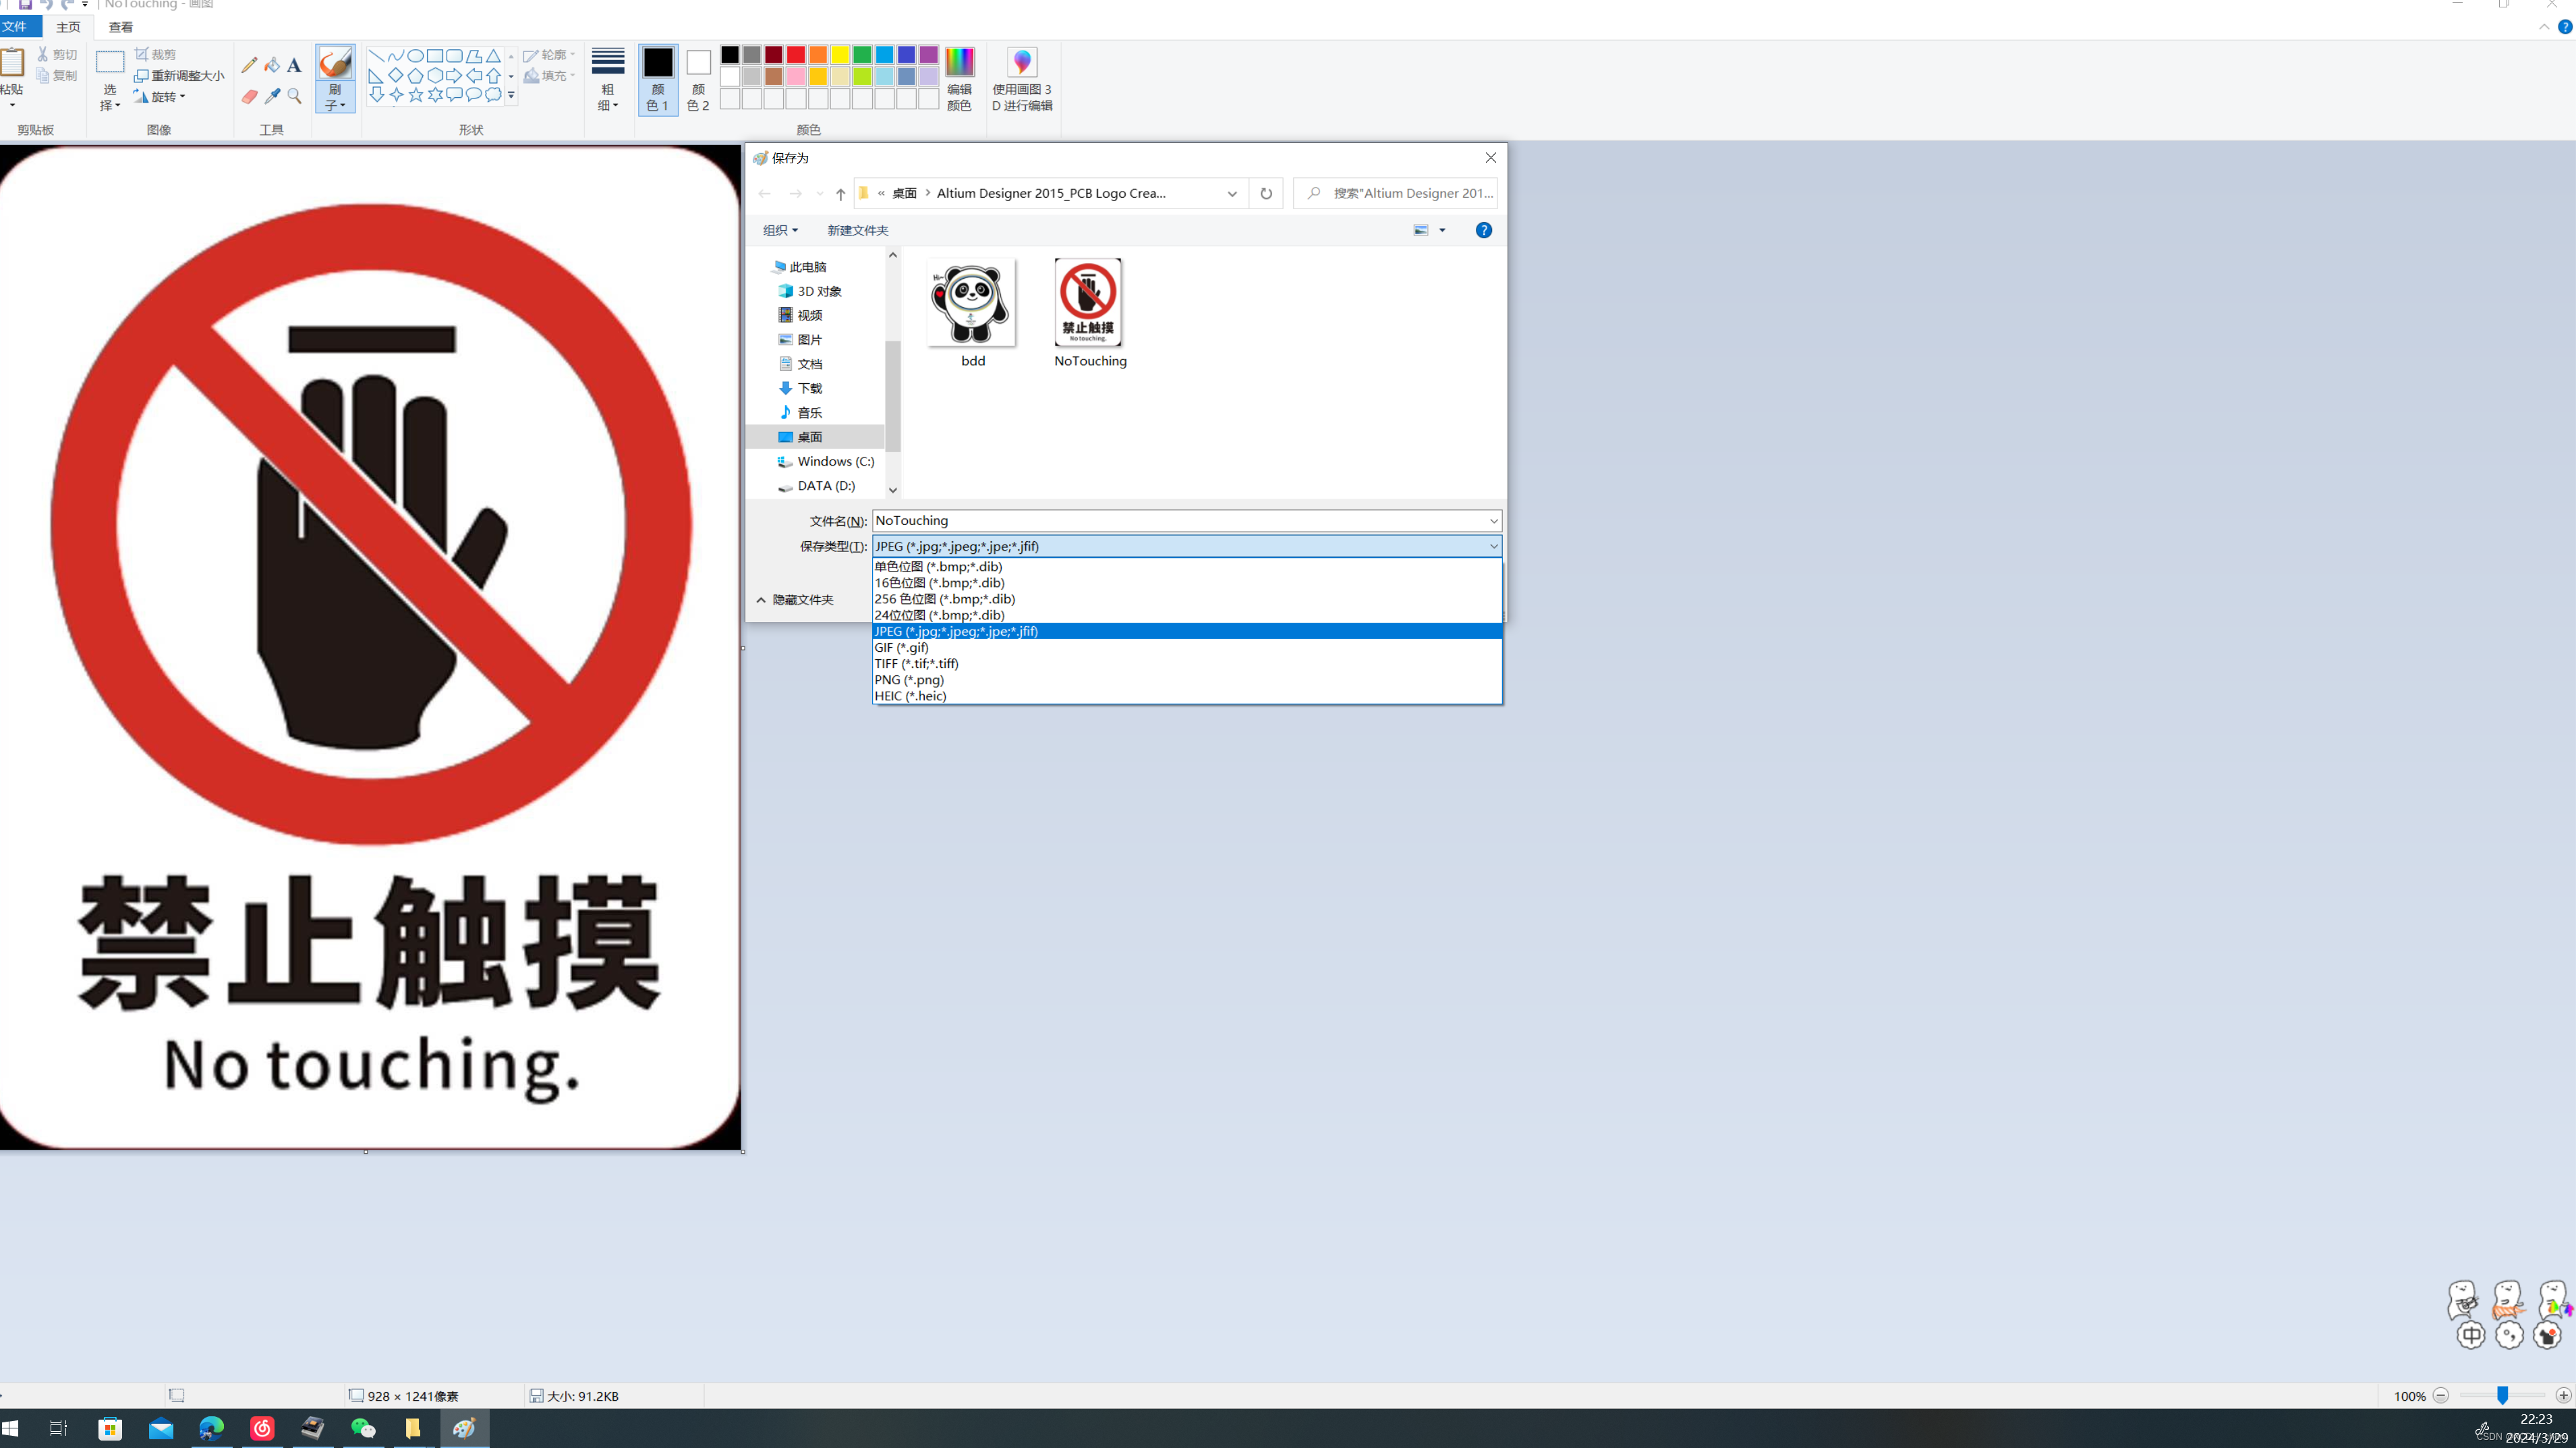Screen dimensions: 2576x1448
Task: Choose TIFF (*.tif;*.tiff) file type
Action: [1187, 663]
